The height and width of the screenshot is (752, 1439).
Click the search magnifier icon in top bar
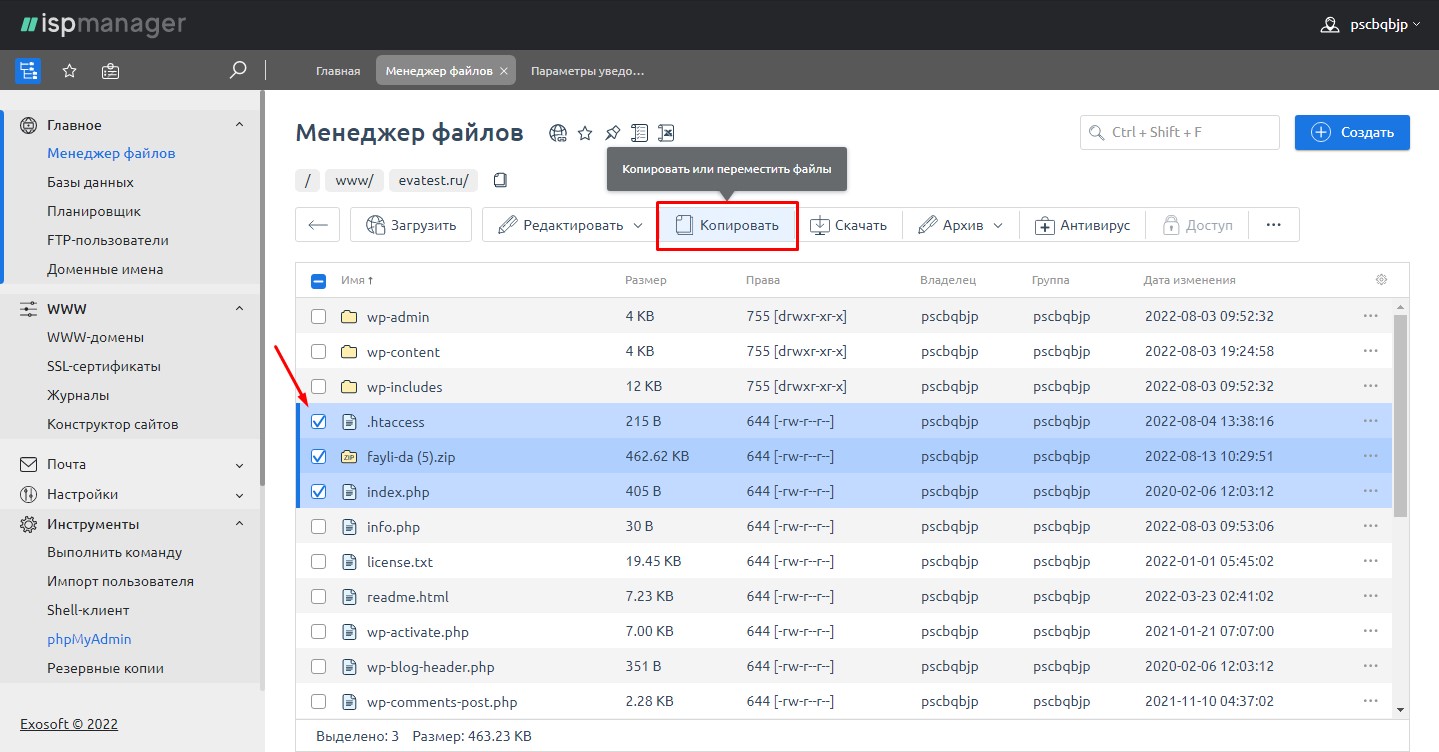point(238,70)
